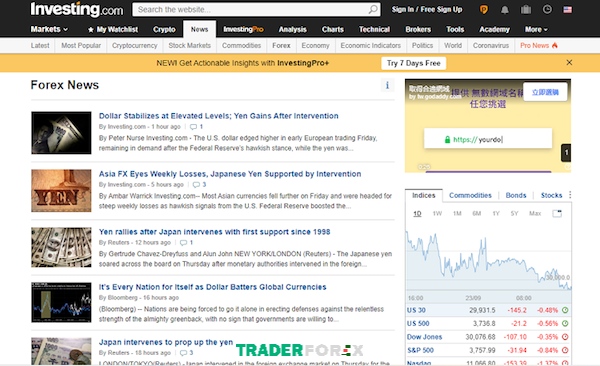Select the Economy subtab
600x366 pixels.
[315, 46]
